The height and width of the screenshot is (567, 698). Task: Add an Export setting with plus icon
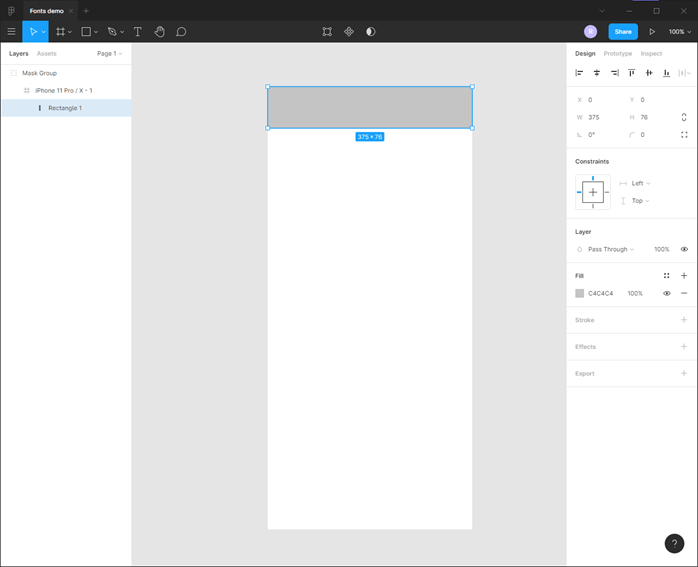[x=684, y=373]
